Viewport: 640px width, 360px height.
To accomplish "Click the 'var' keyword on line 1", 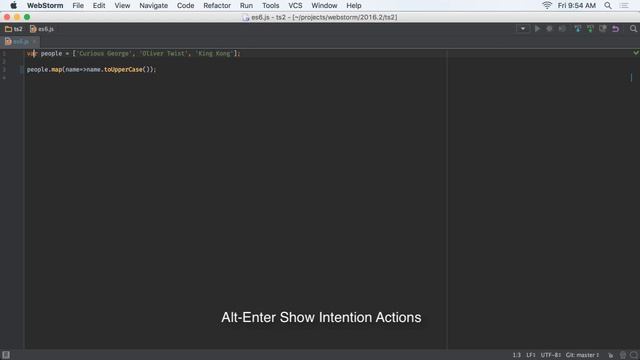I will point(32,53).
